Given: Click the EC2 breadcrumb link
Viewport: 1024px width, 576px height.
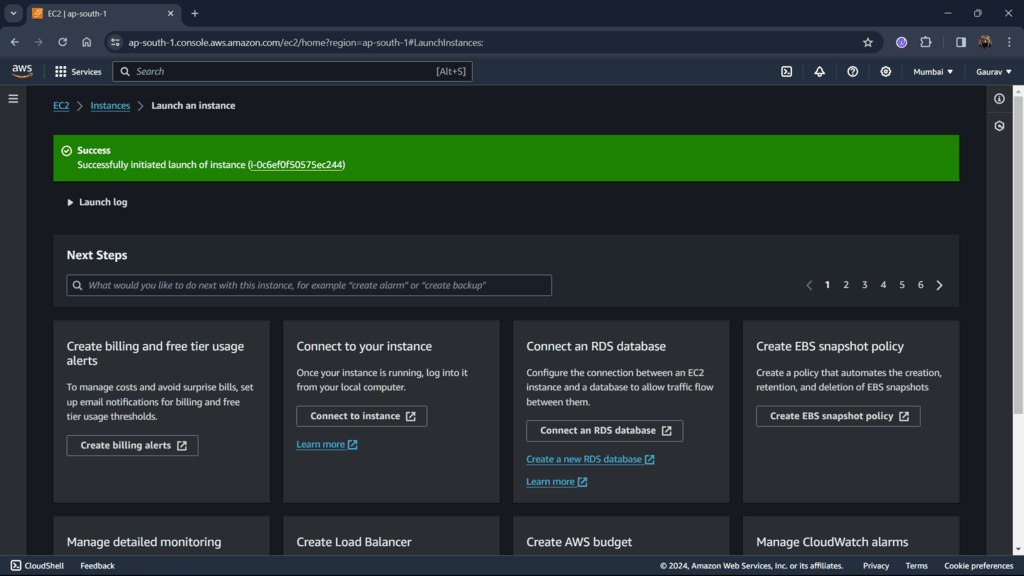Looking at the screenshot, I should pos(61,106).
